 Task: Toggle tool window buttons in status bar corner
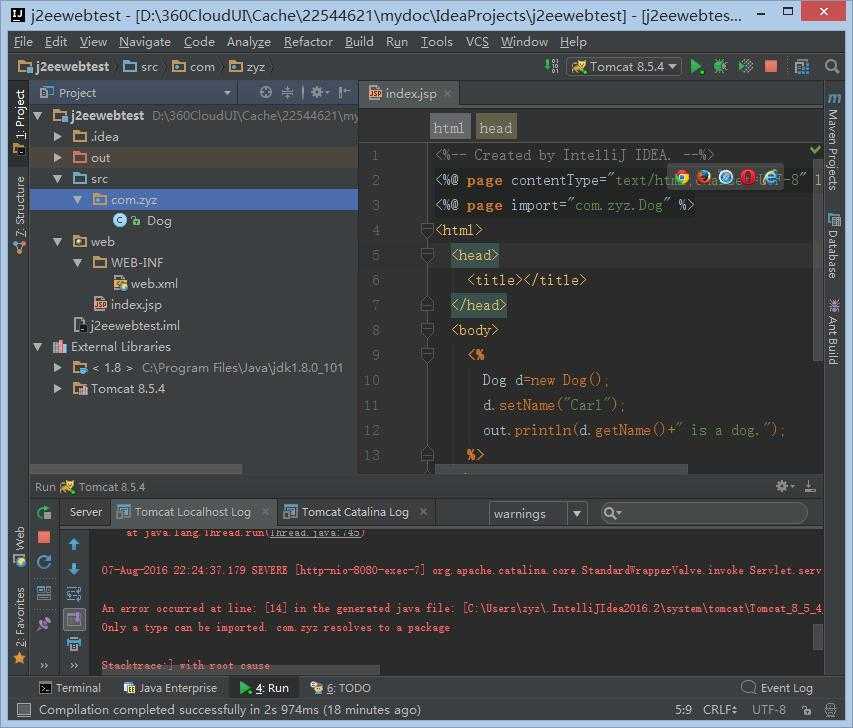pos(23,710)
